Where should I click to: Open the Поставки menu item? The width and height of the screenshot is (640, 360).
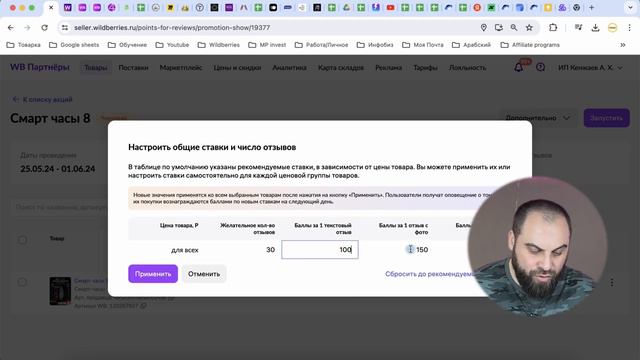[x=133, y=68]
